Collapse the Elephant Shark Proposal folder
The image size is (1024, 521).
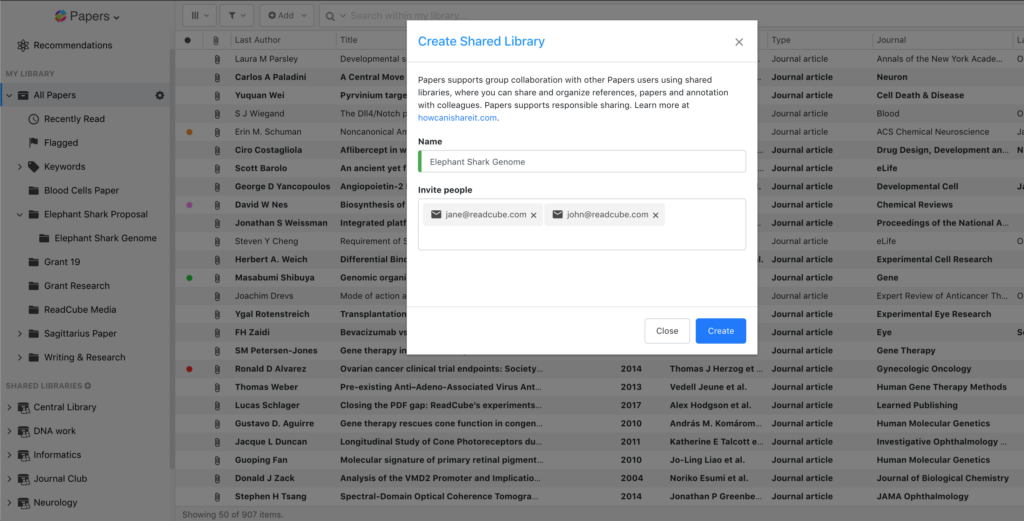point(20,214)
